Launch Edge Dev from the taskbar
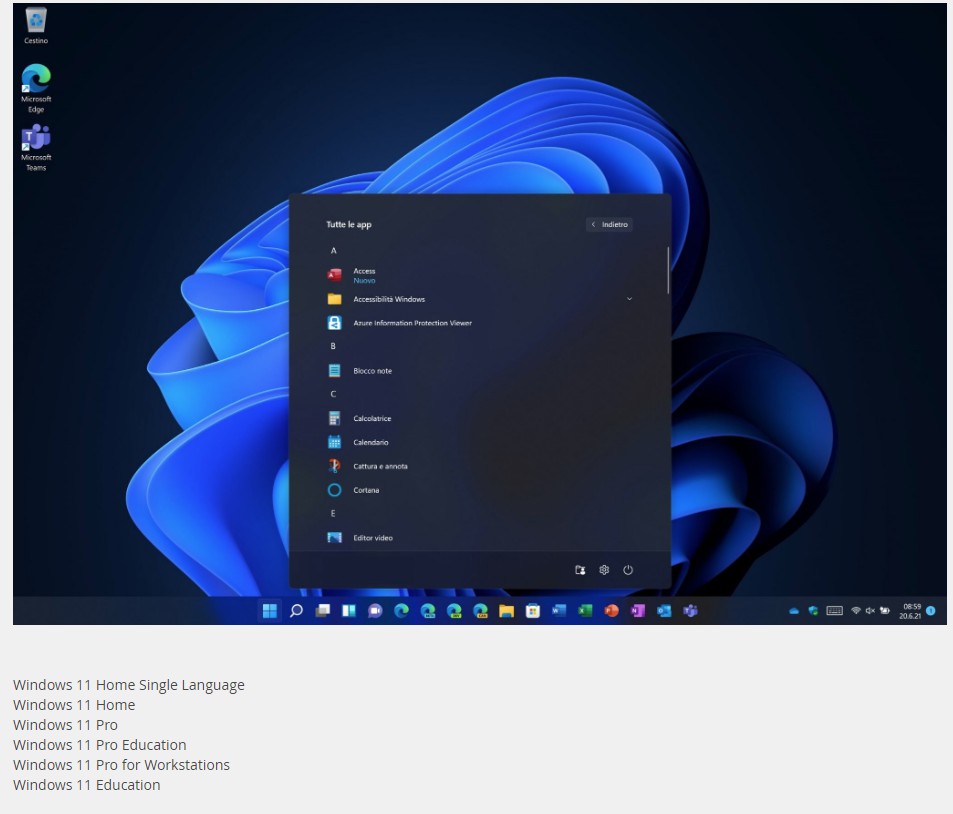 [454, 610]
